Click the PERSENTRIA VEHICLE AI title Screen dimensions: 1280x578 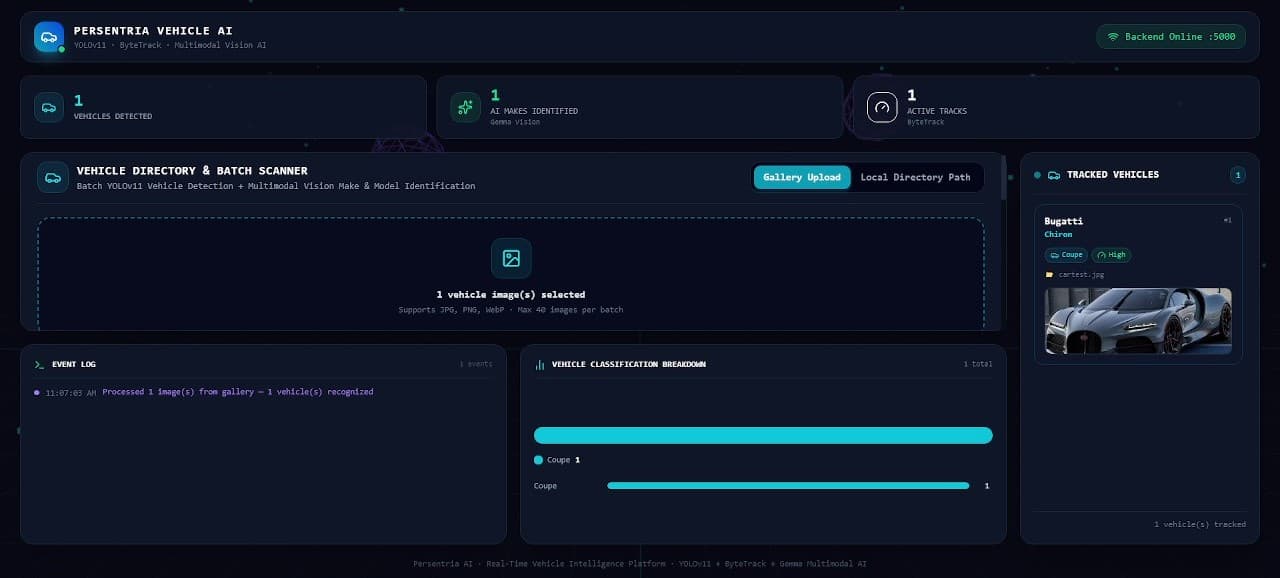pos(153,31)
